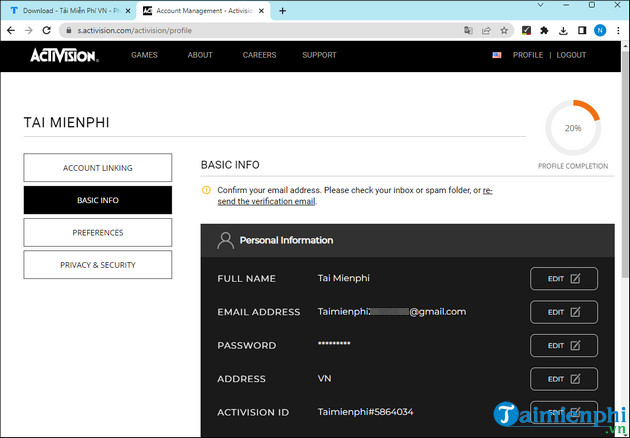Click the browser back arrow

click(11, 31)
